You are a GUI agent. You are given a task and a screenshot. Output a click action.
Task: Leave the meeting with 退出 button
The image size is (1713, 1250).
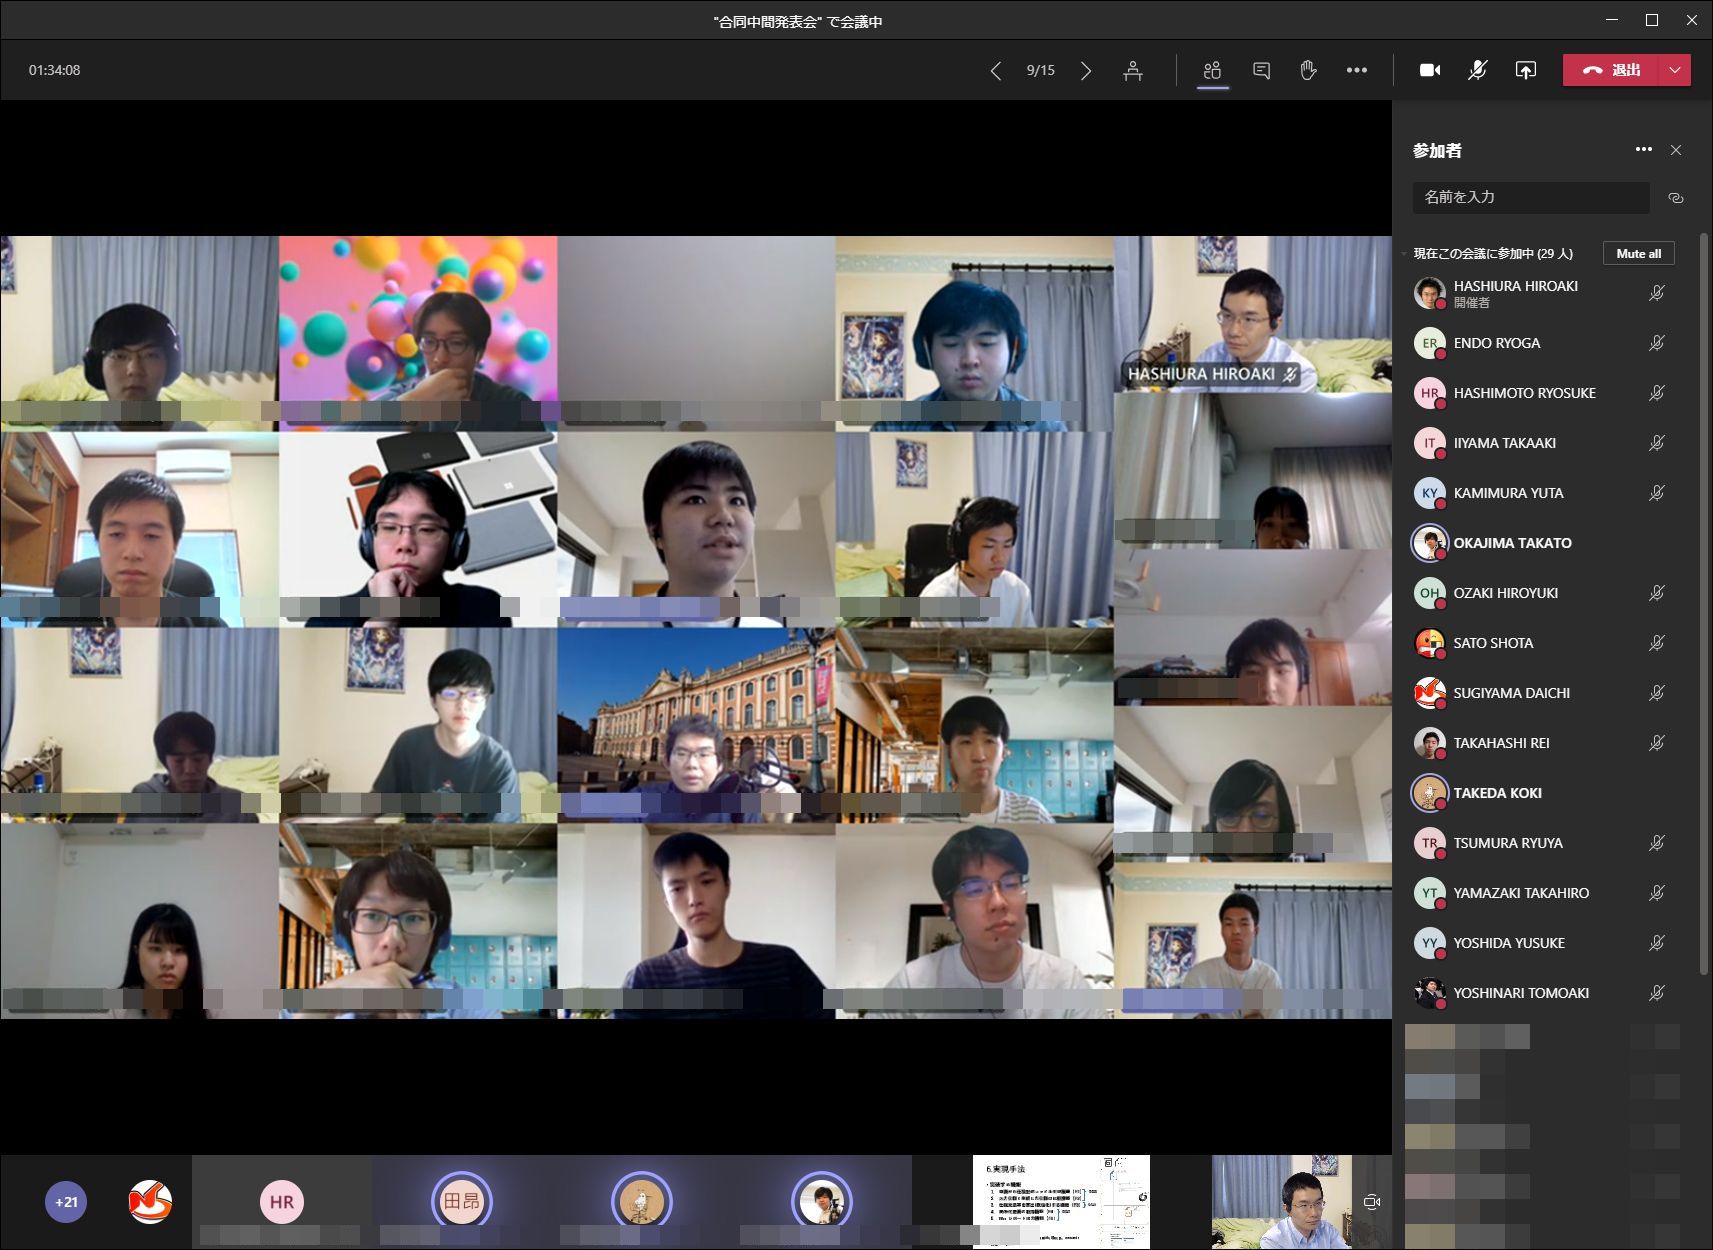tap(1610, 70)
